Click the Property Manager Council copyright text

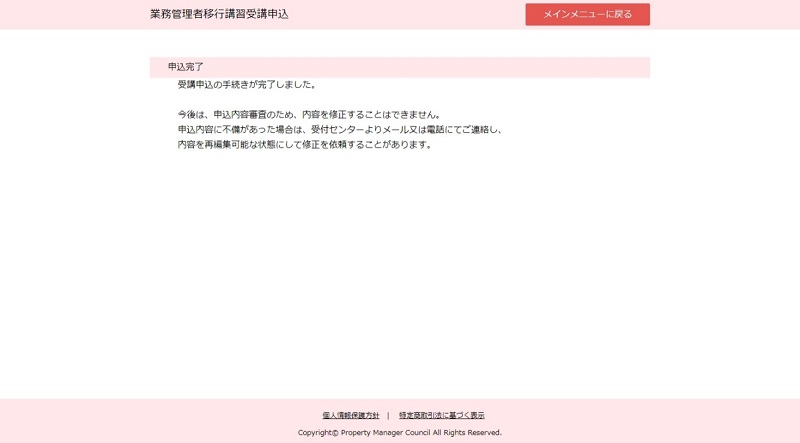coord(399,433)
